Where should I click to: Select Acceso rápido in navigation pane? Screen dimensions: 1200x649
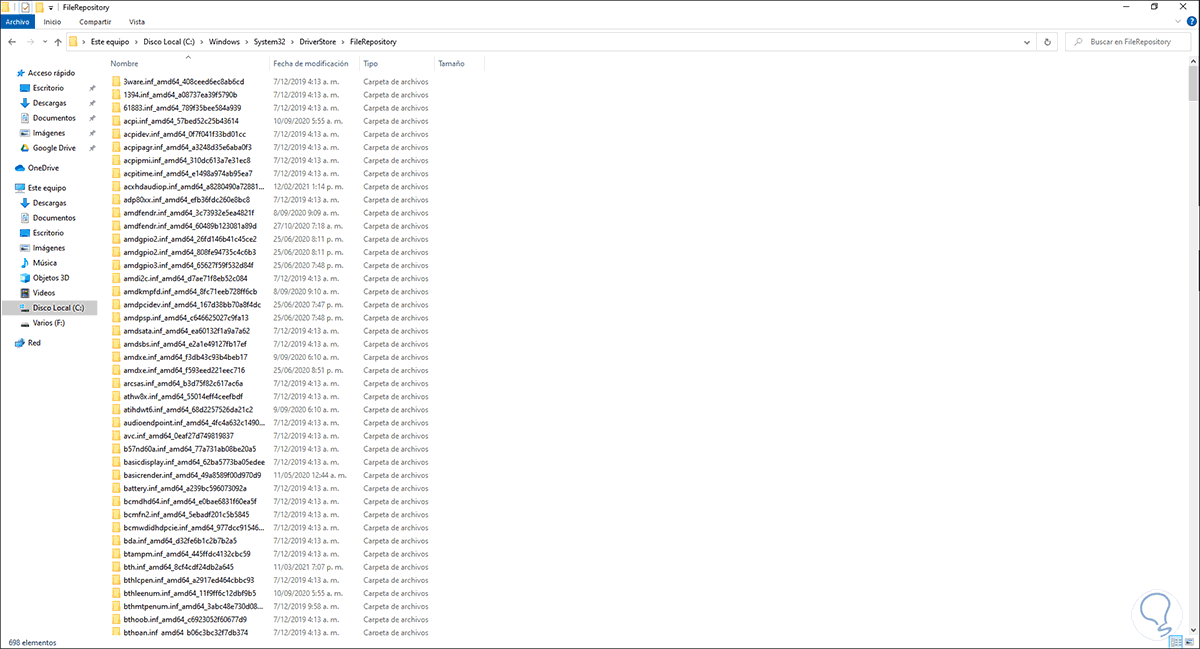51,73
